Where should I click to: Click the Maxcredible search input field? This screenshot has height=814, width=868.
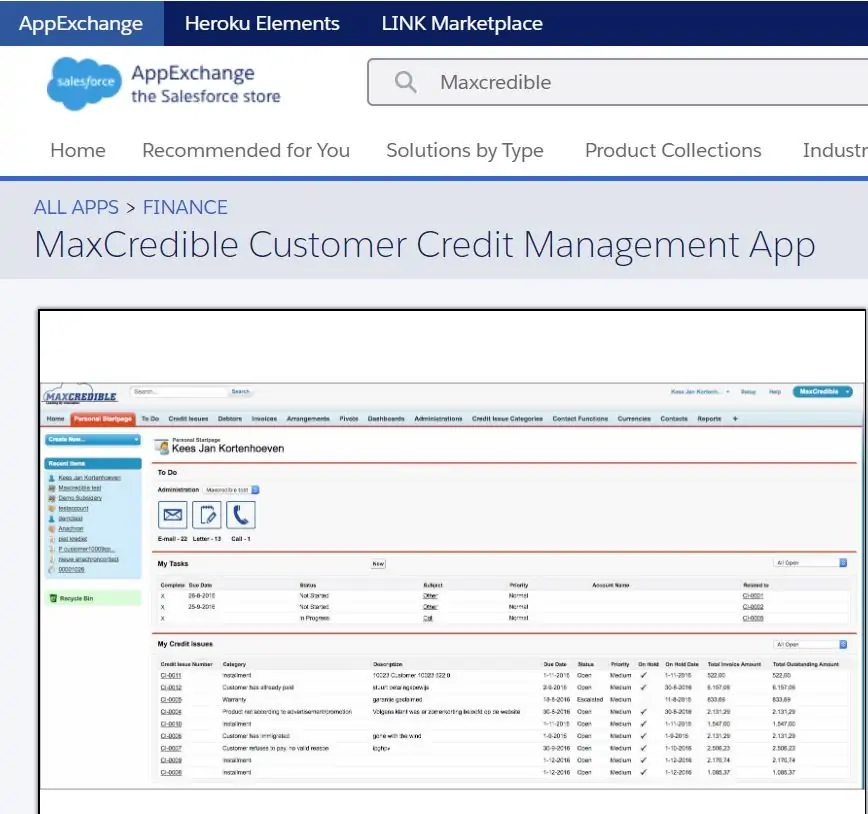640,82
